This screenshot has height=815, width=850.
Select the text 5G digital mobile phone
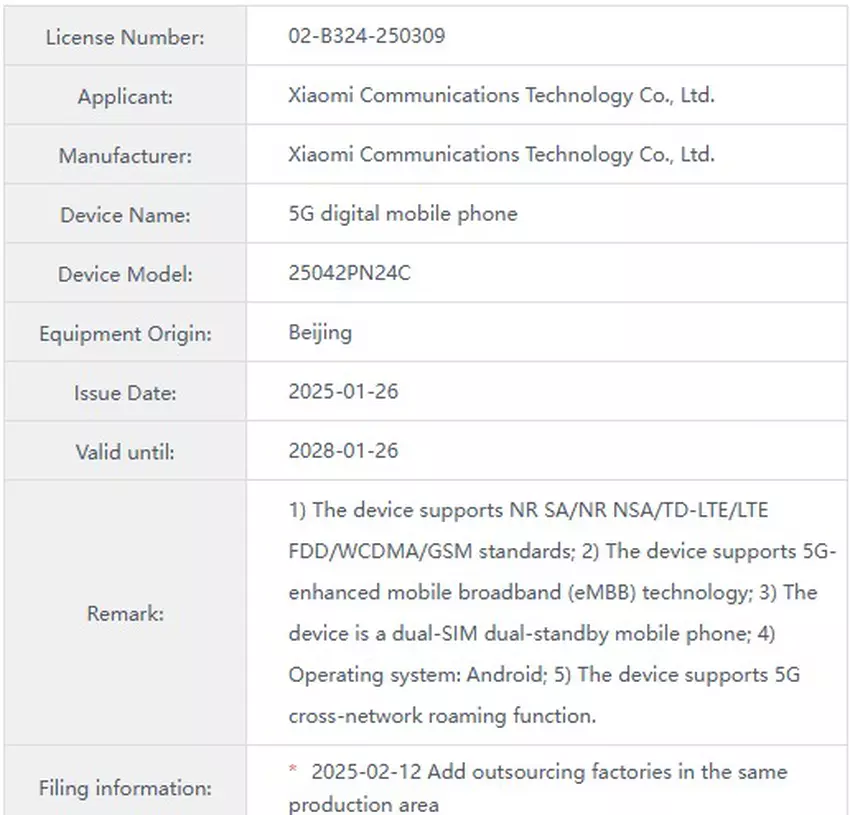403,214
